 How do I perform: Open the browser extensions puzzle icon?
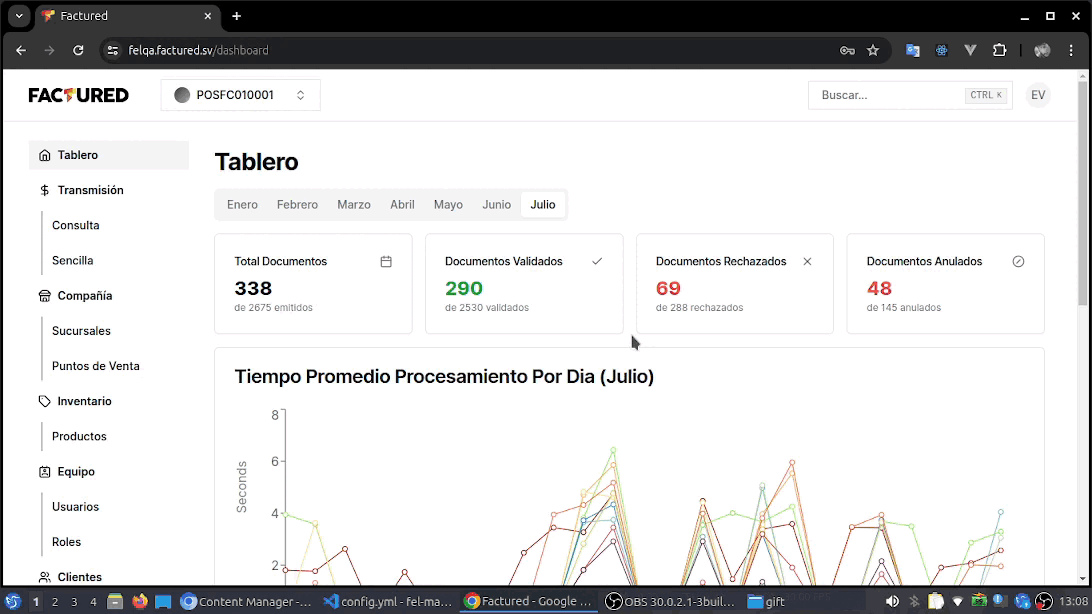999,50
